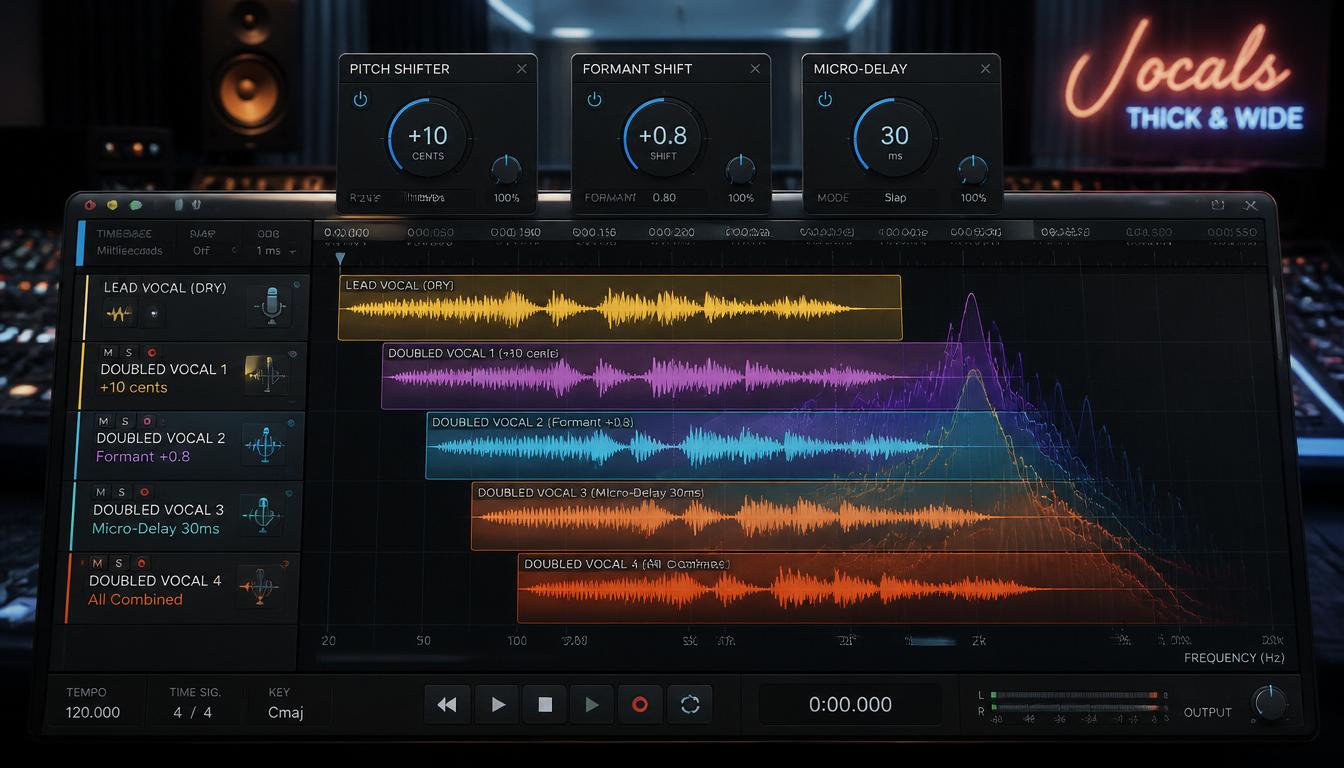
Task: Click the Formant 0.80 value field
Action: point(664,198)
